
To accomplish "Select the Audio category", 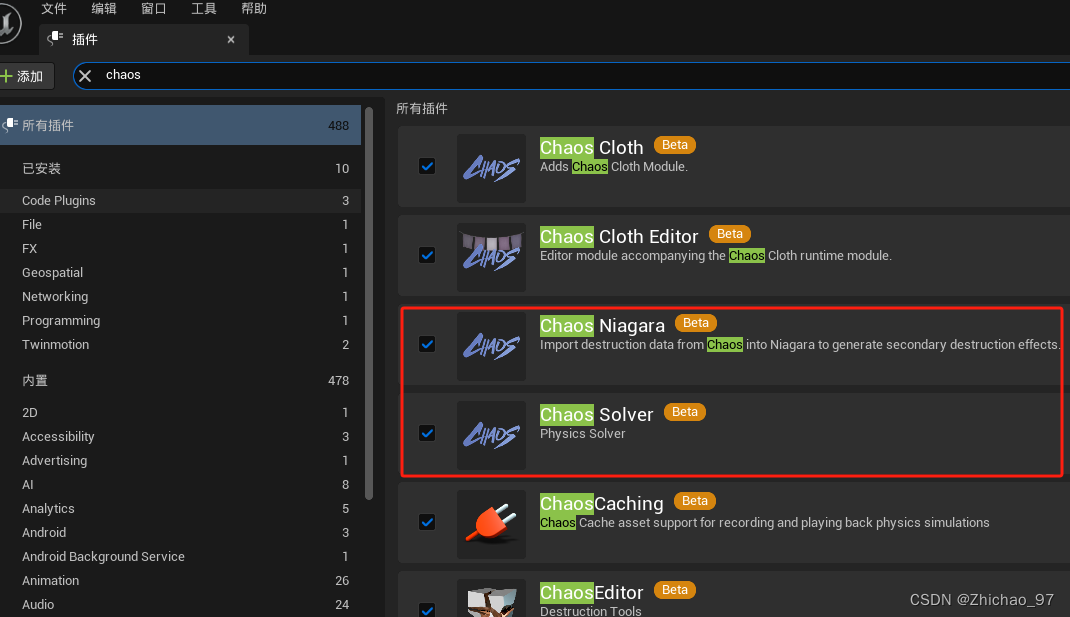I will point(180,605).
